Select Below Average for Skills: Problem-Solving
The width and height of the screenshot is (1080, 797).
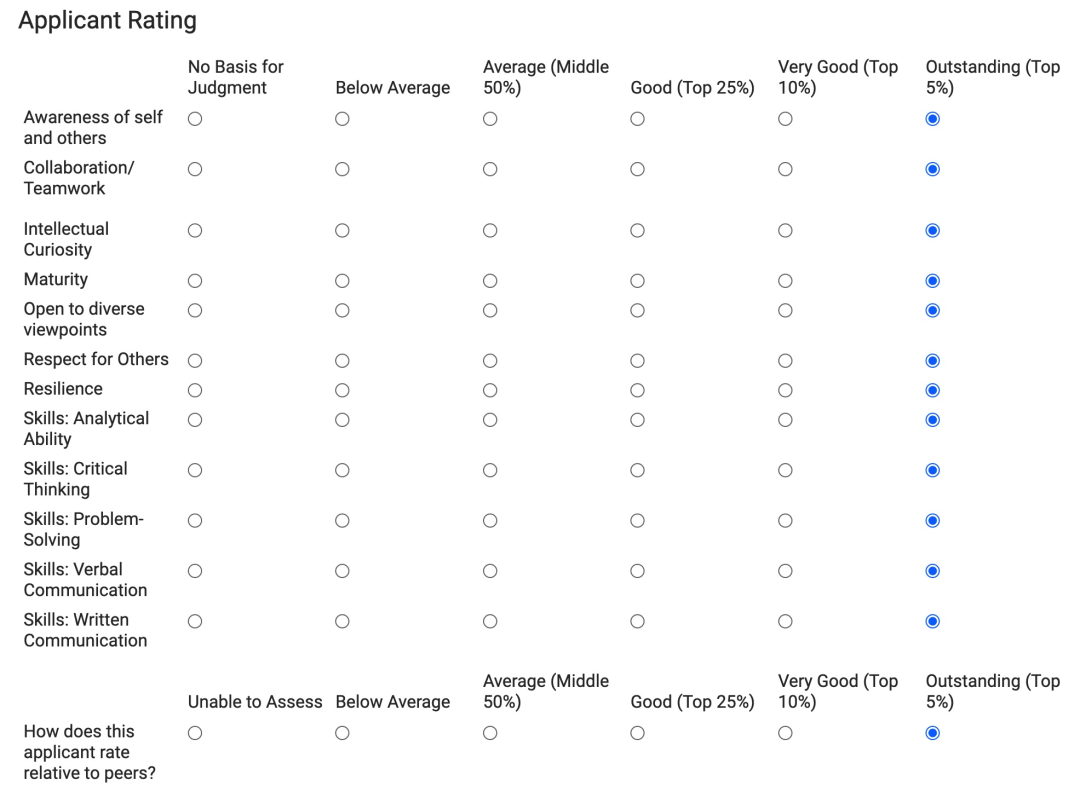342,520
